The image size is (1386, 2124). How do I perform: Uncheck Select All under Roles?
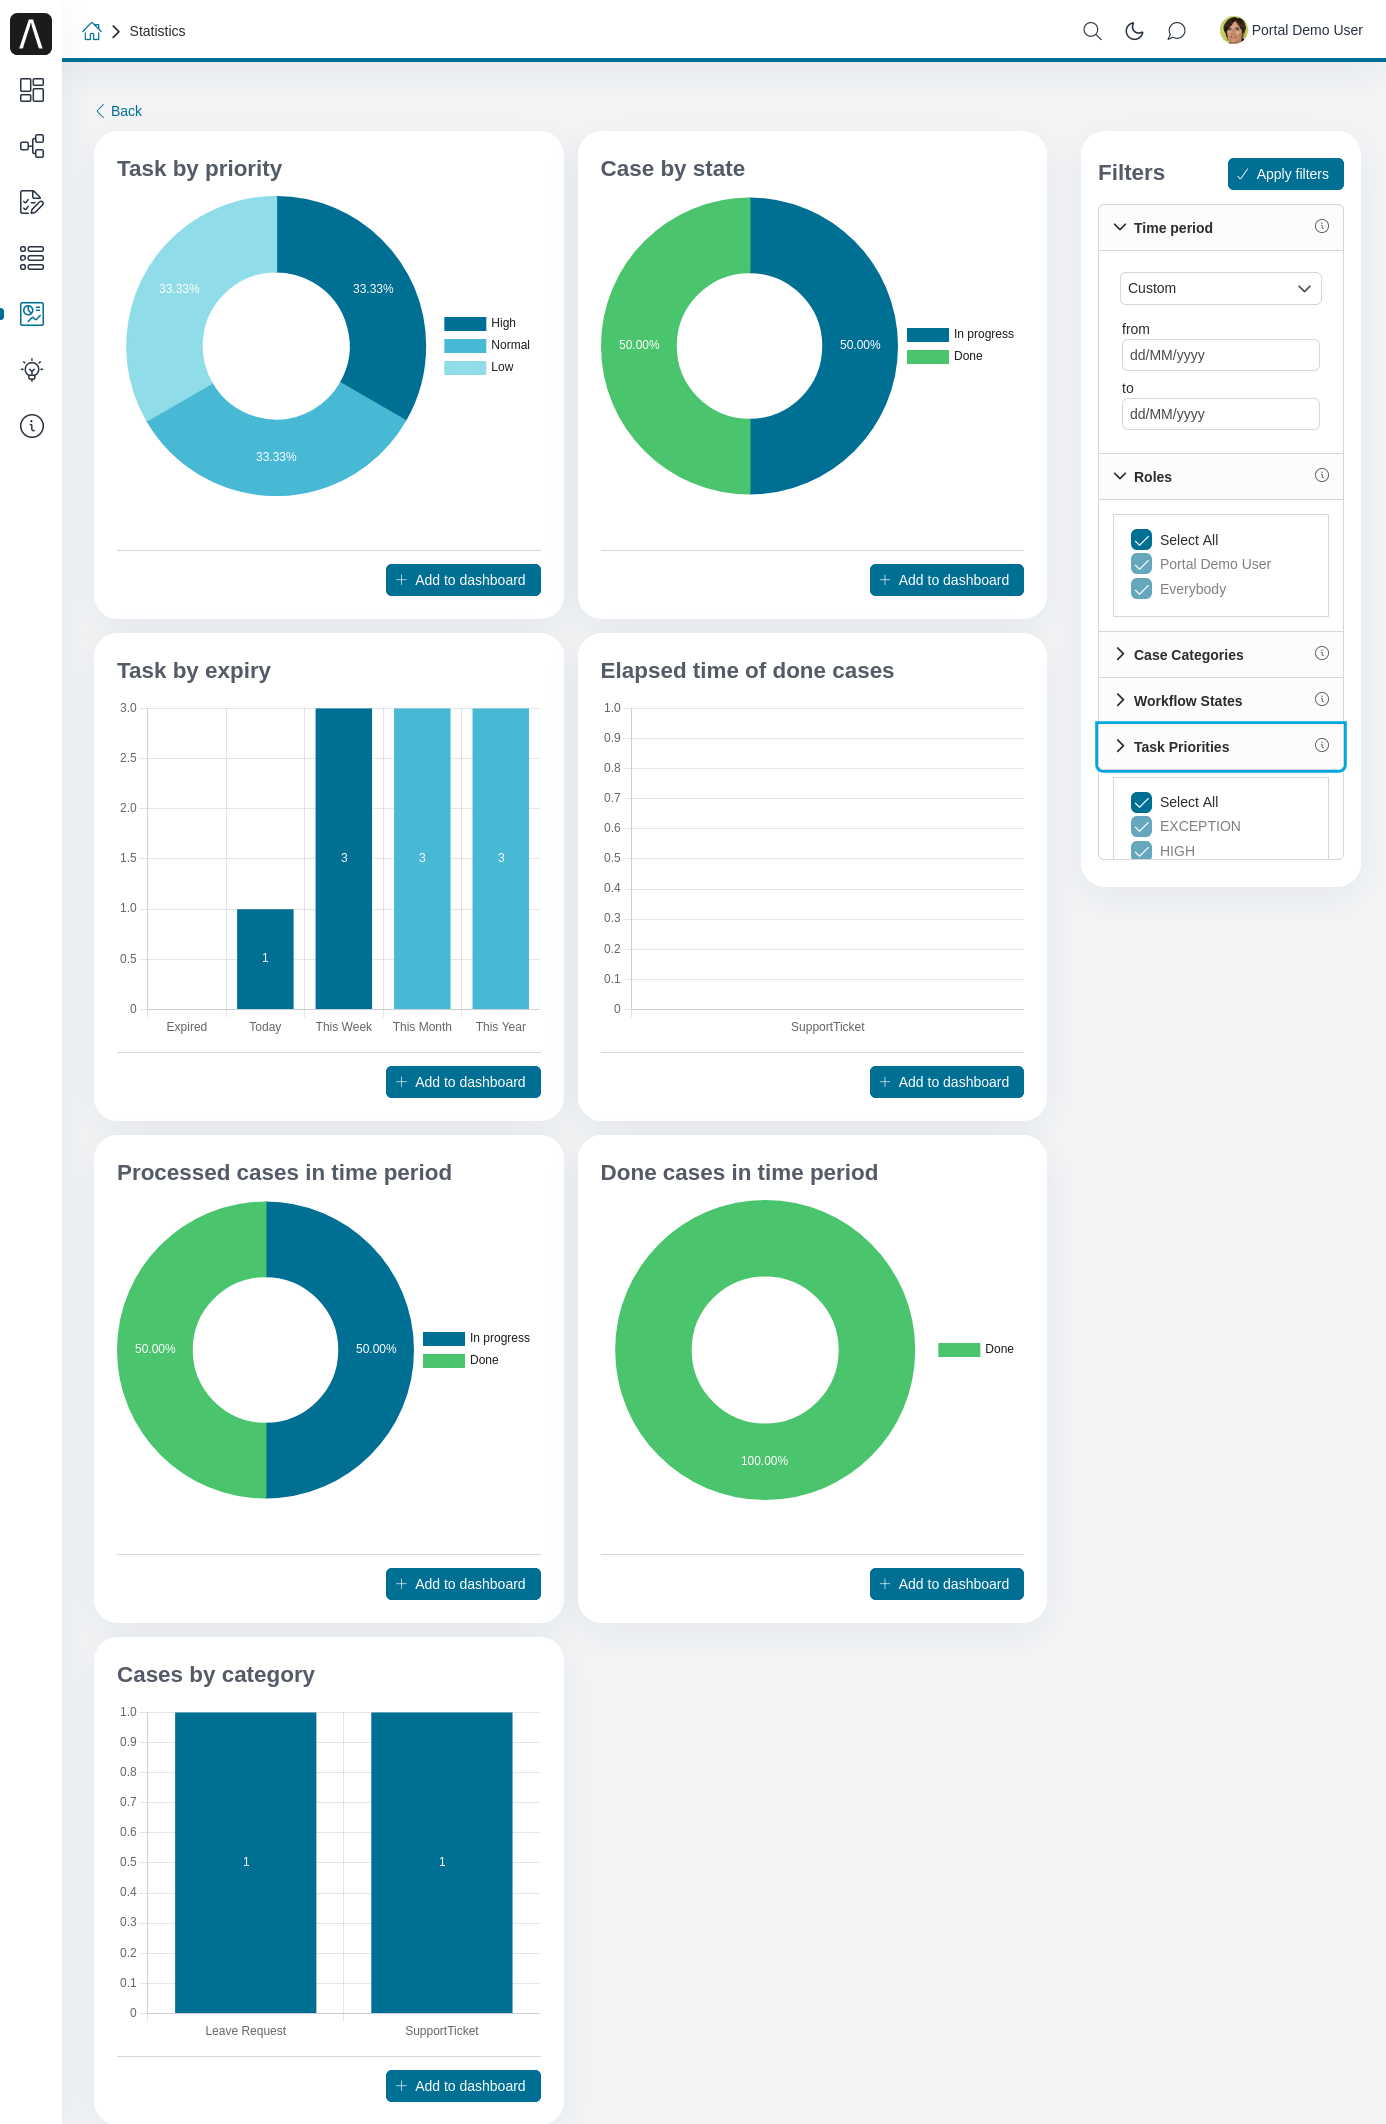(1141, 540)
